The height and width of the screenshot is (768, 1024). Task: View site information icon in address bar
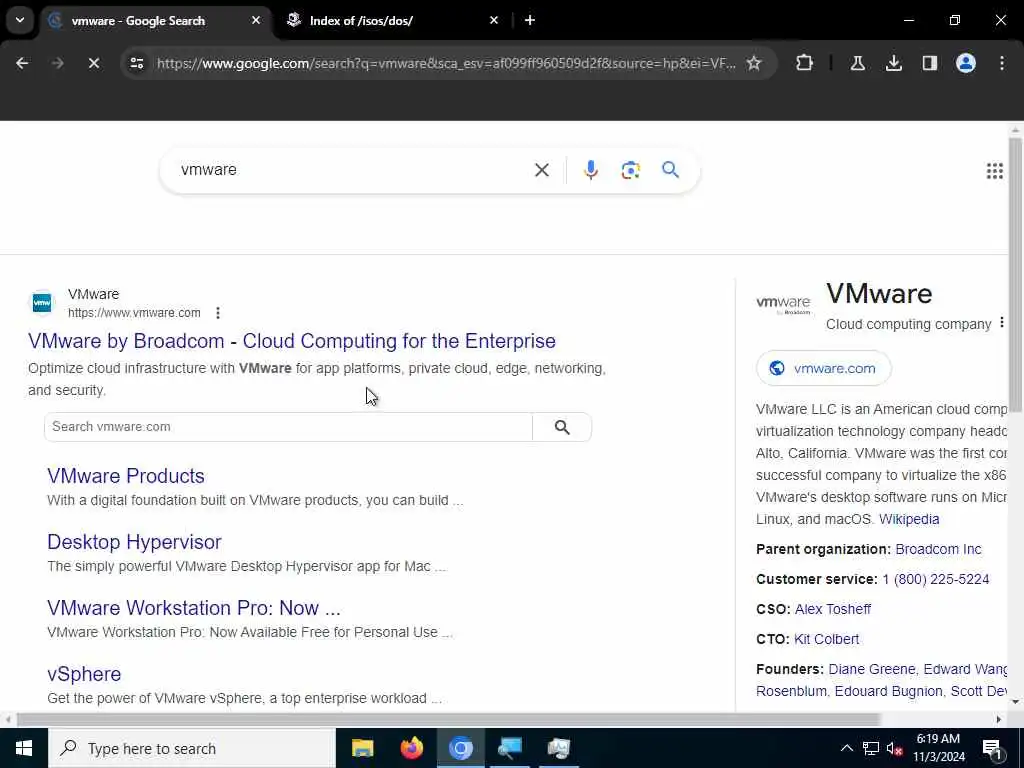pyautogui.click(x=136, y=63)
